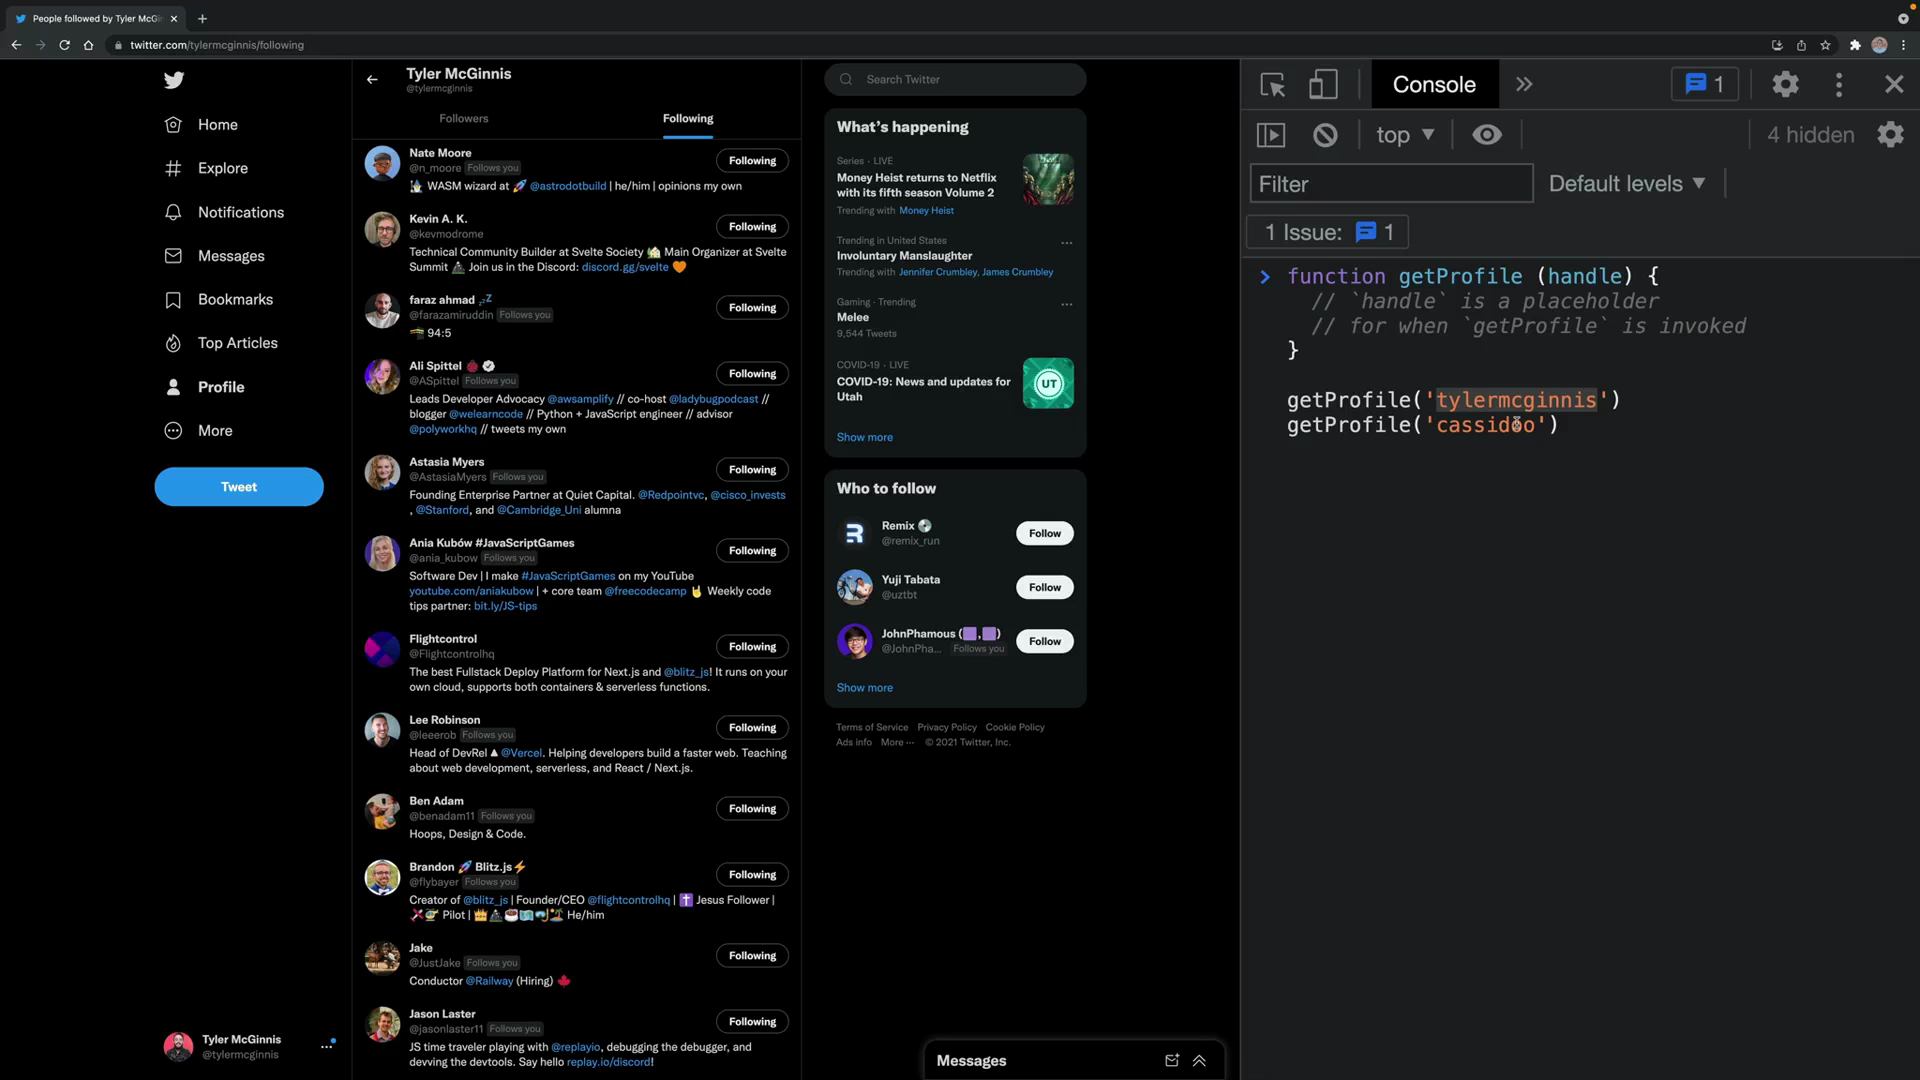
Task: Reload the page in browser toolbar
Action: (x=64, y=45)
